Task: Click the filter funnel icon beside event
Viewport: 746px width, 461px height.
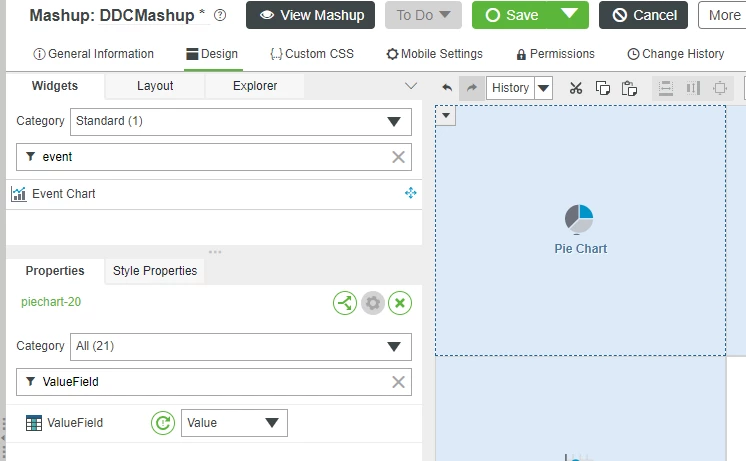Action: click(x=30, y=157)
